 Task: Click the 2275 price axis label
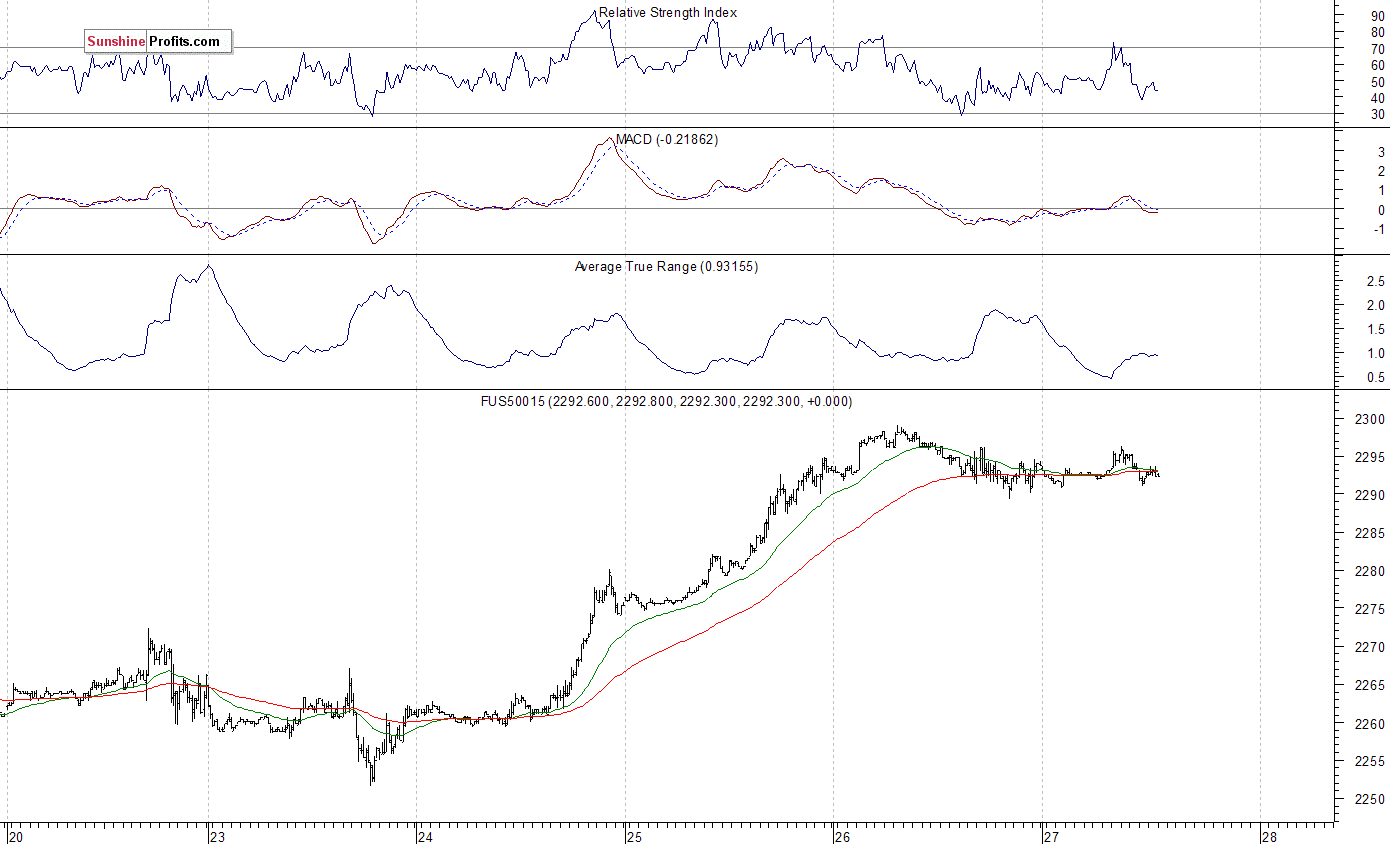[1369, 609]
